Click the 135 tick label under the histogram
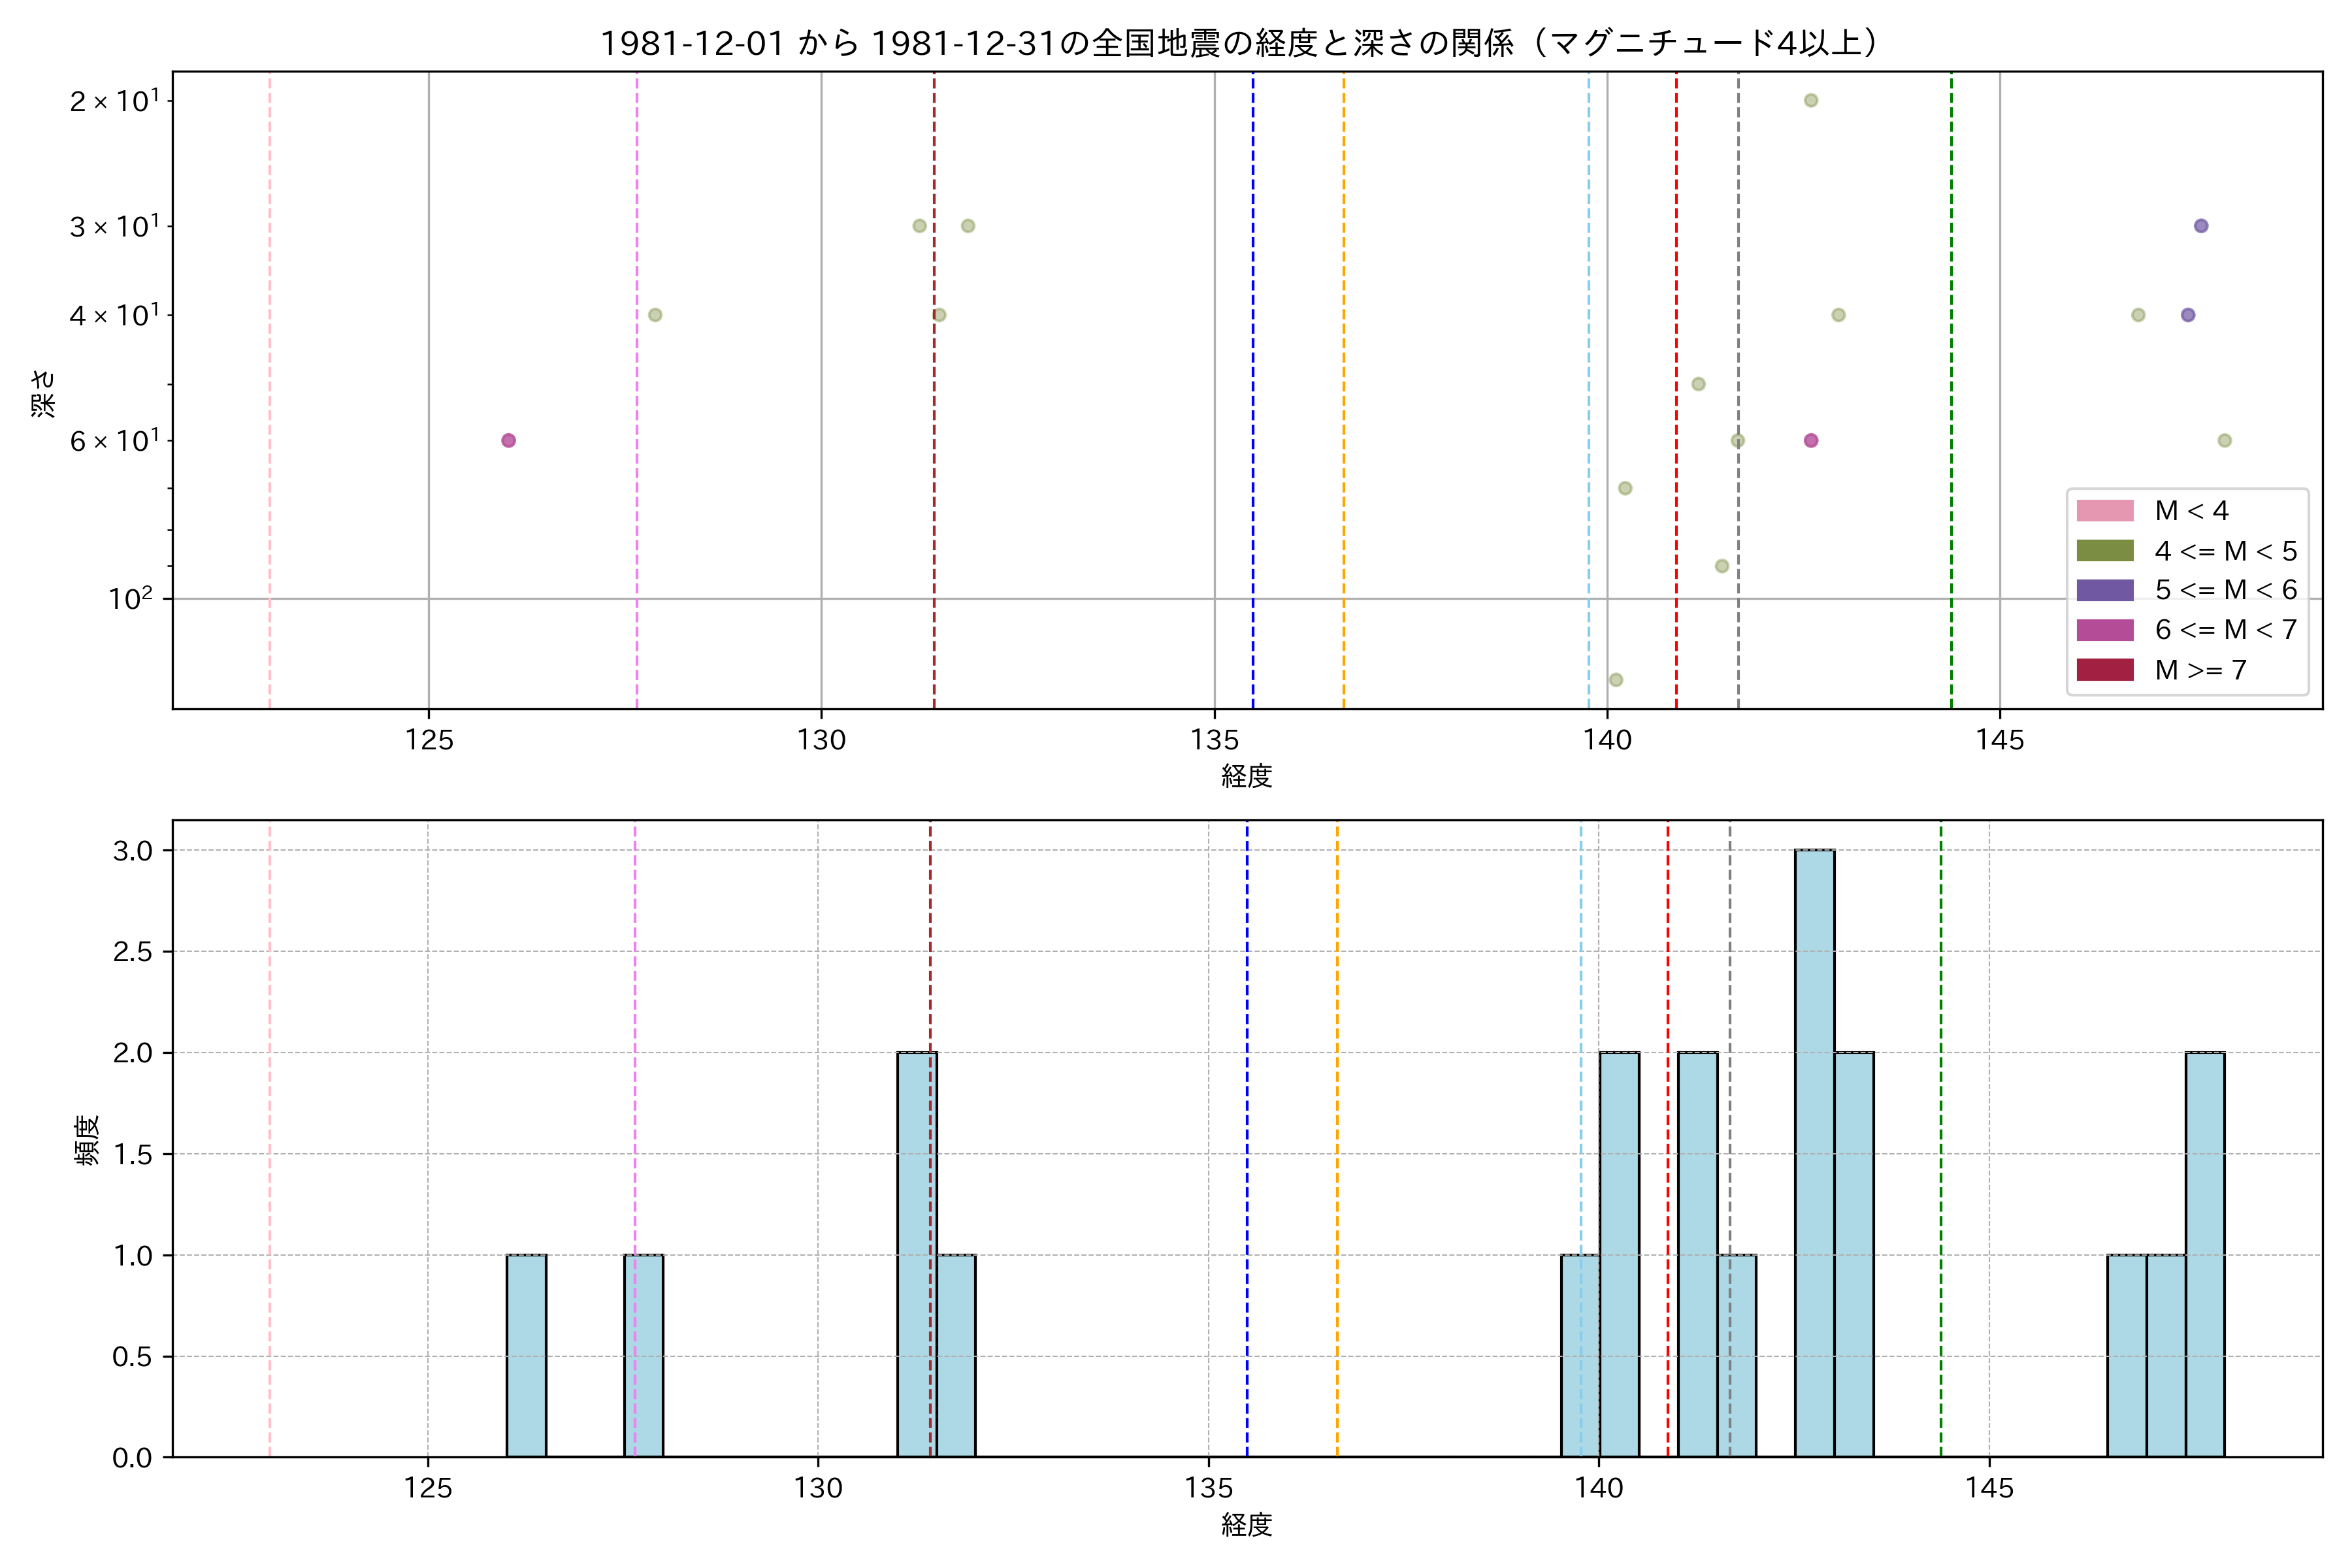This screenshot has width=2352, height=1568. coord(1208,1488)
